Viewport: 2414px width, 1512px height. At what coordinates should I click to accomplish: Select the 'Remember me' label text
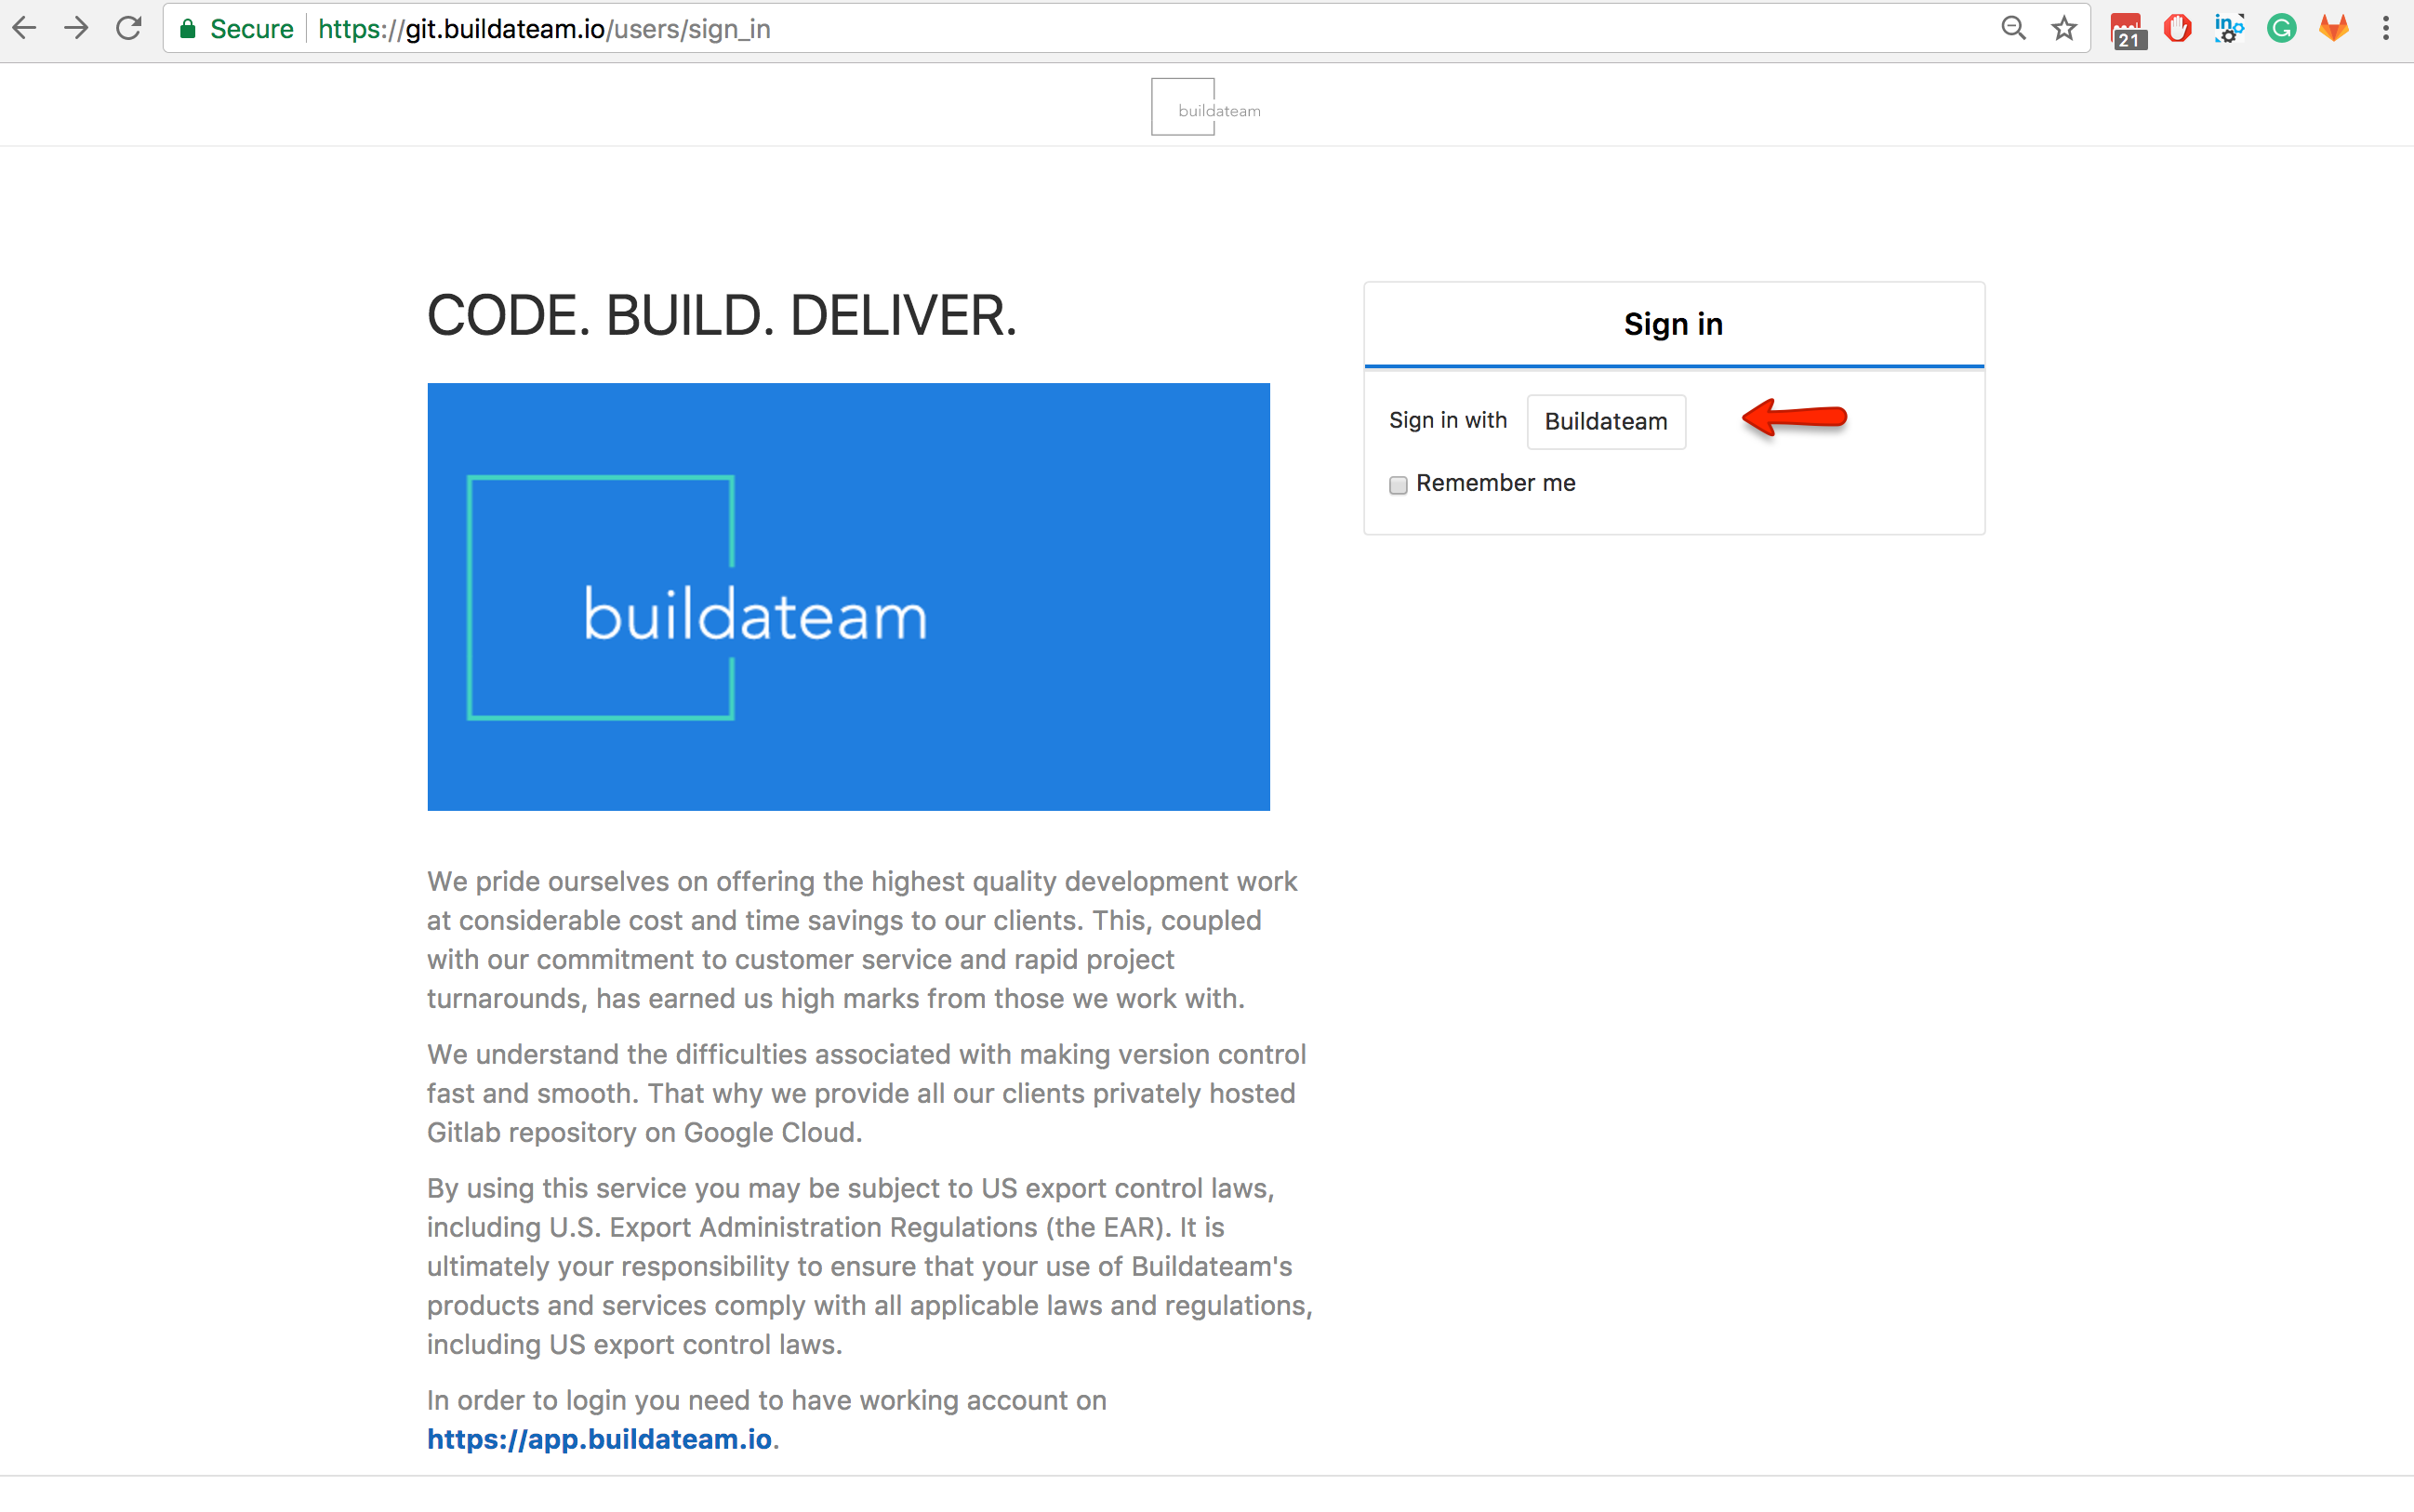point(1495,484)
